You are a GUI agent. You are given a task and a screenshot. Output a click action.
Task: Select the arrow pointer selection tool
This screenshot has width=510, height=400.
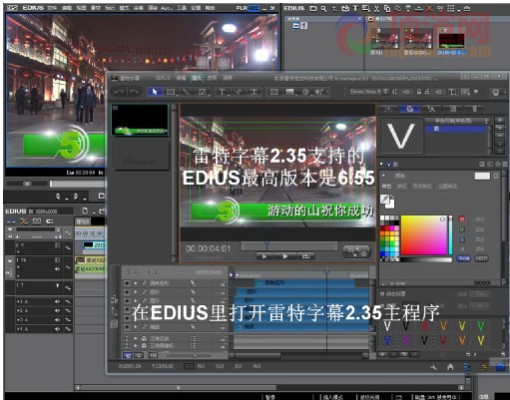(x=154, y=92)
